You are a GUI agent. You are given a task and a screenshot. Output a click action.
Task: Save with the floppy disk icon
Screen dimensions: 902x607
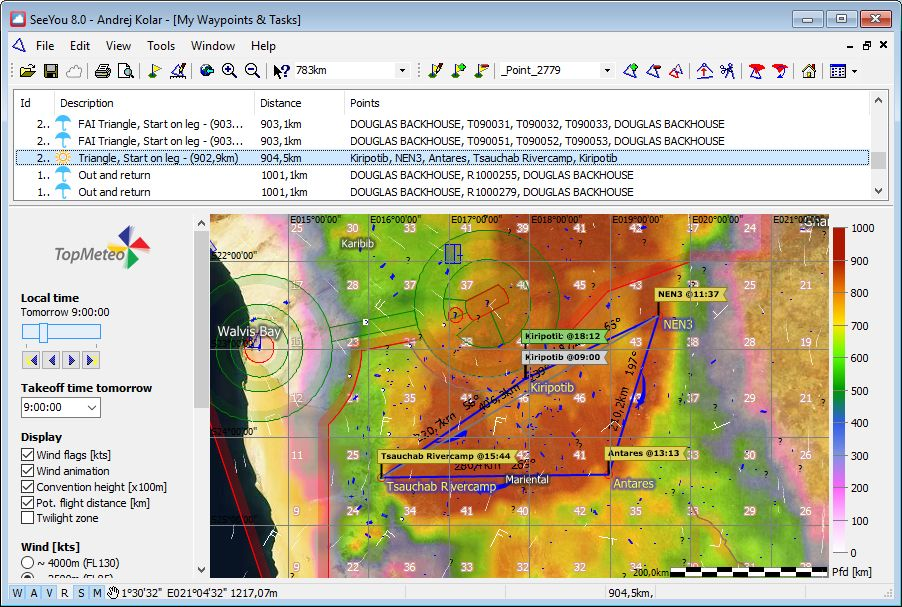(51, 71)
